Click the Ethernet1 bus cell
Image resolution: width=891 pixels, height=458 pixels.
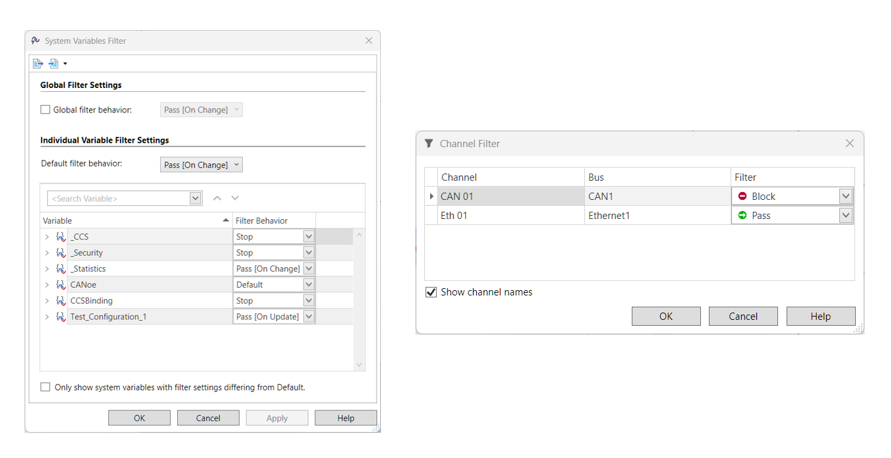point(657,215)
